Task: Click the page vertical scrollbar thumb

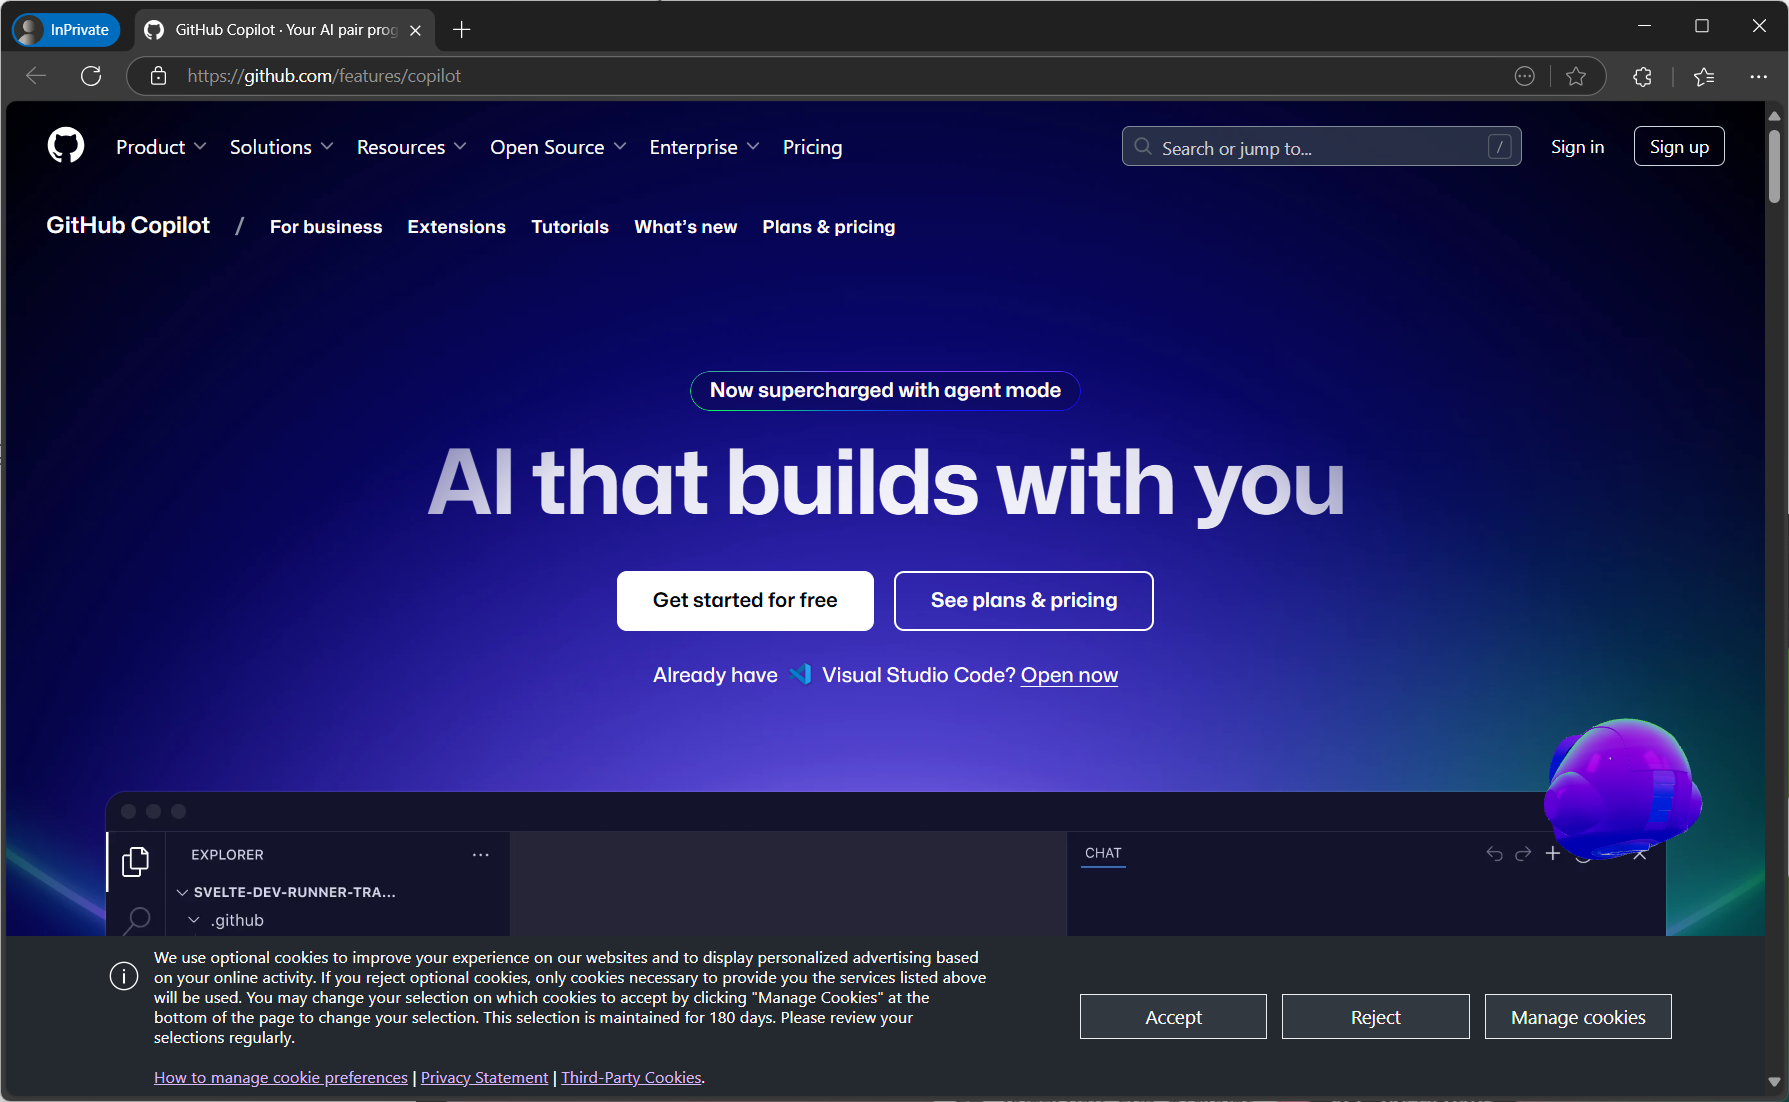Action: (x=1774, y=166)
